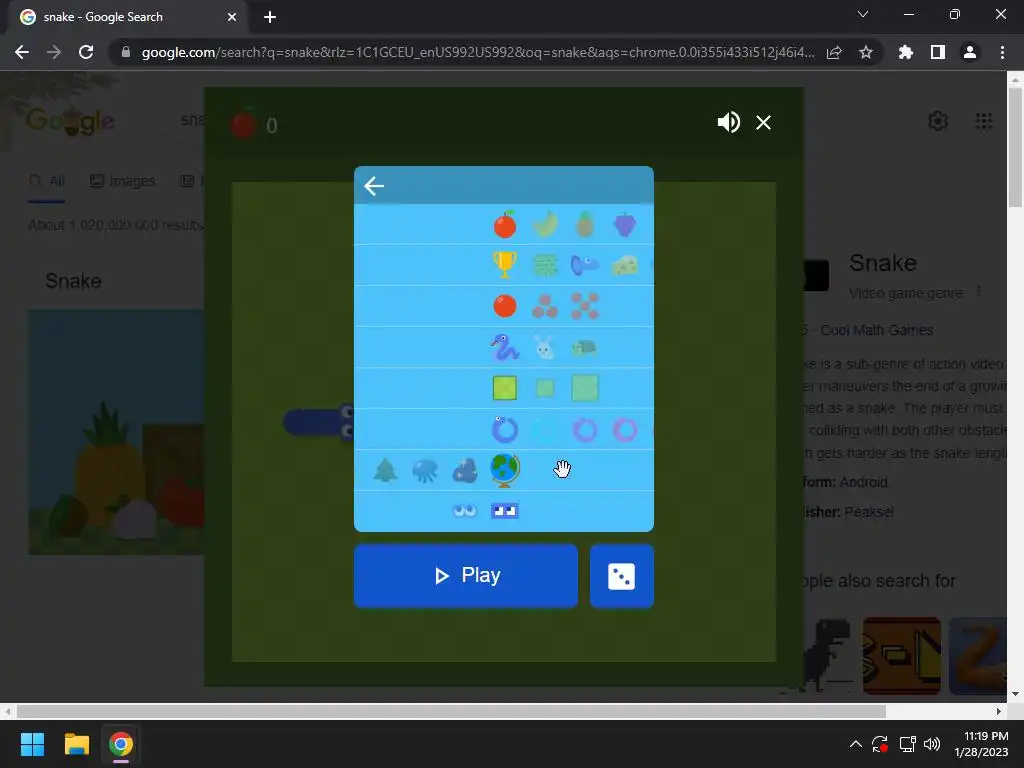Pick the purple ring snake color
1024x768 pixels.
585,430
